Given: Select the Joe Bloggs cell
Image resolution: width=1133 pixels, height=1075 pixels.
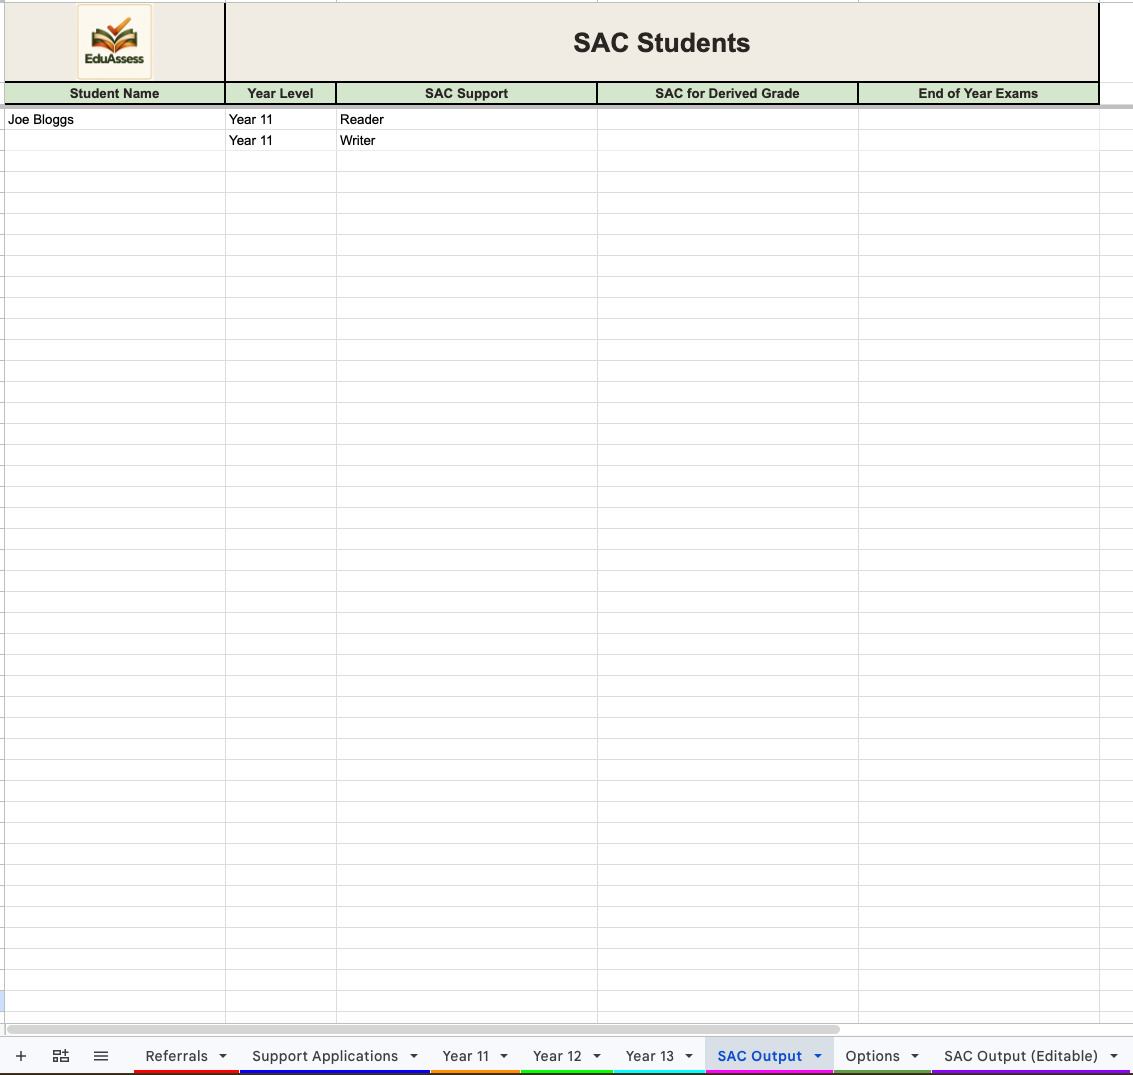Looking at the screenshot, I should point(114,120).
